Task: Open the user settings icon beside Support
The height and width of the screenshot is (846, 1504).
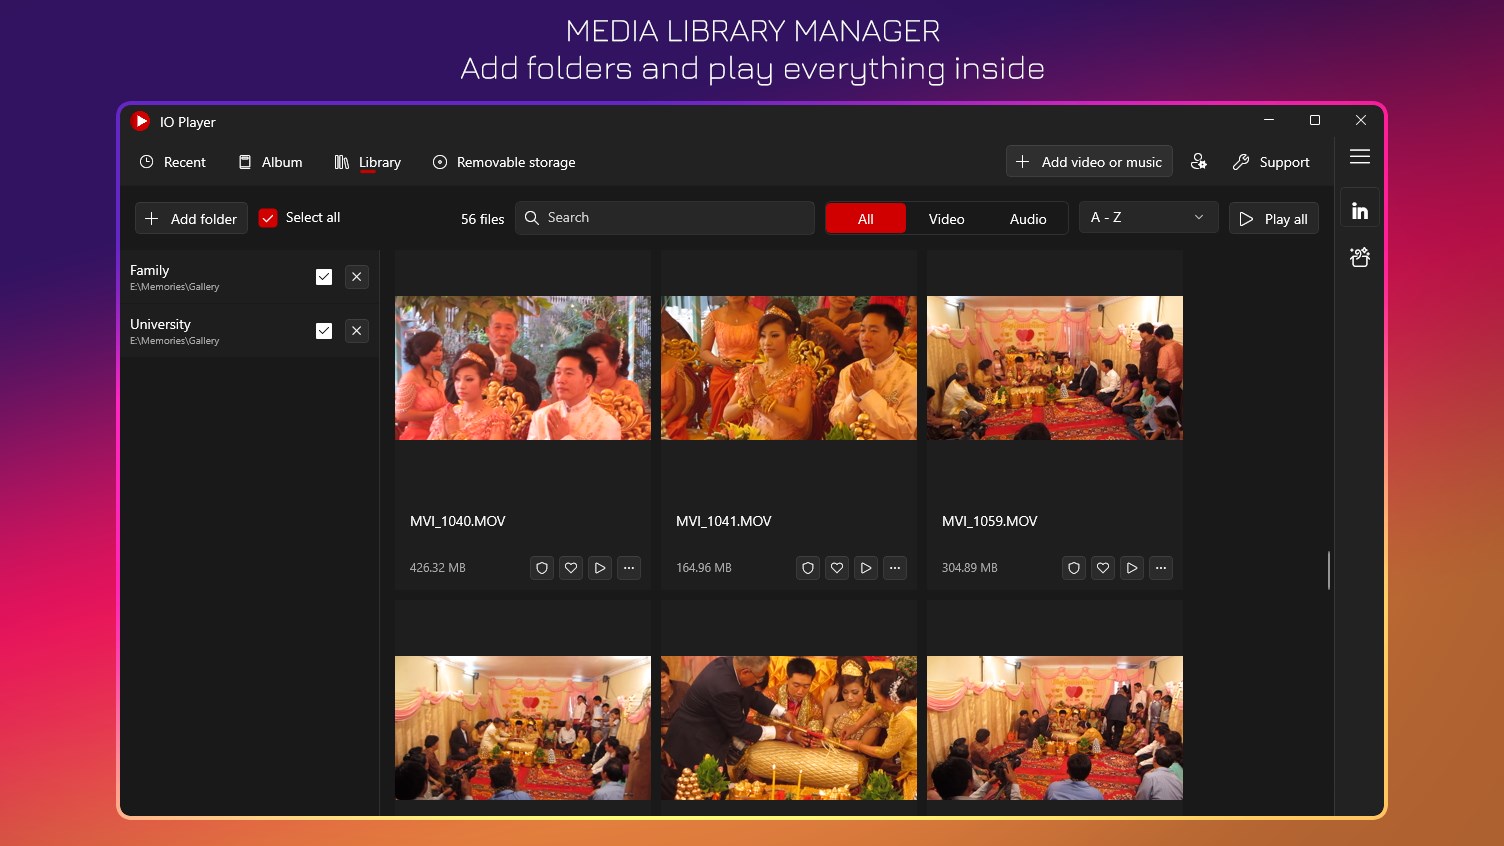Action: 1199,162
